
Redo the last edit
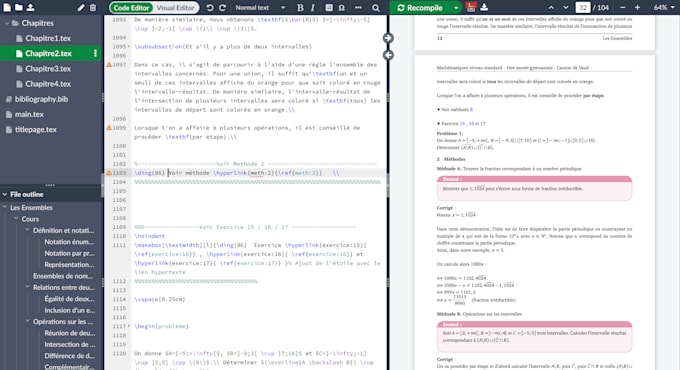pyautogui.click(x=222, y=8)
